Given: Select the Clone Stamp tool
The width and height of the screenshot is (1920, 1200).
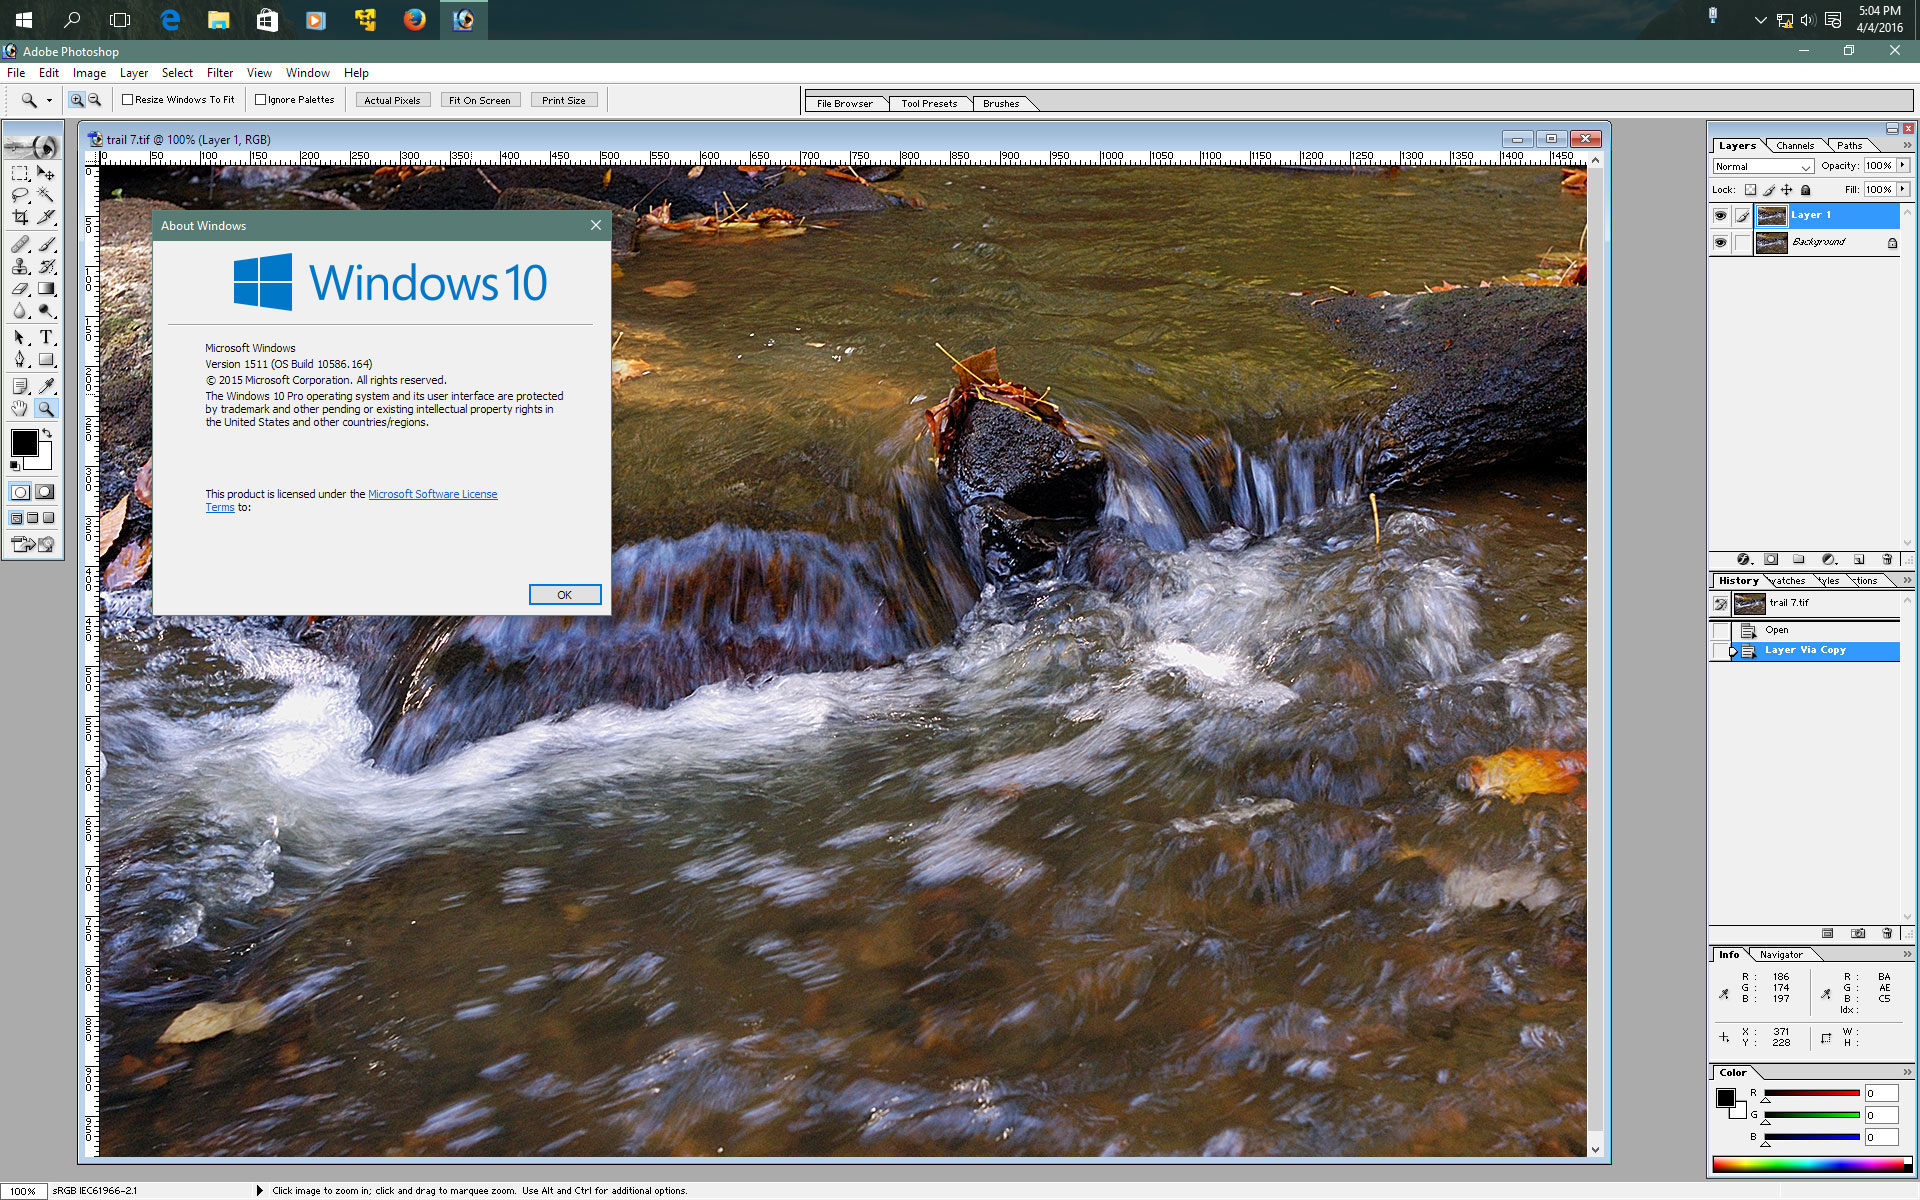Looking at the screenshot, I should click(20, 267).
